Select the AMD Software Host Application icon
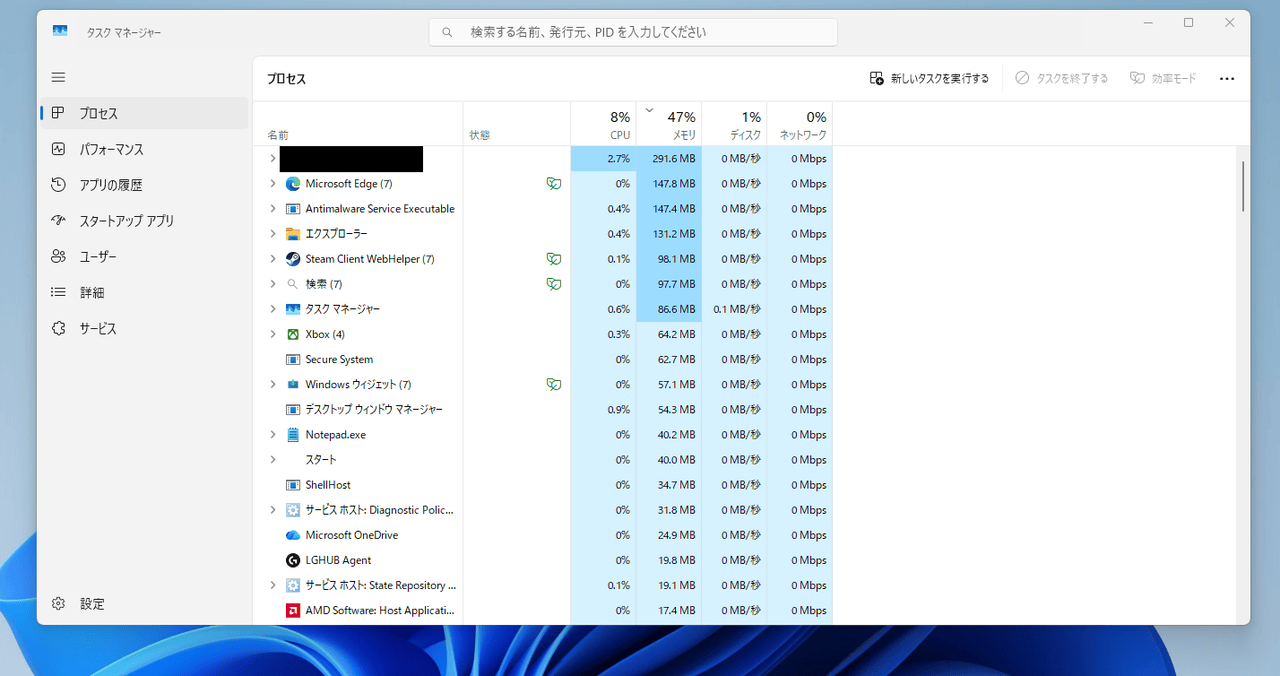The height and width of the screenshot is (676, 1280). pos(293,610)
